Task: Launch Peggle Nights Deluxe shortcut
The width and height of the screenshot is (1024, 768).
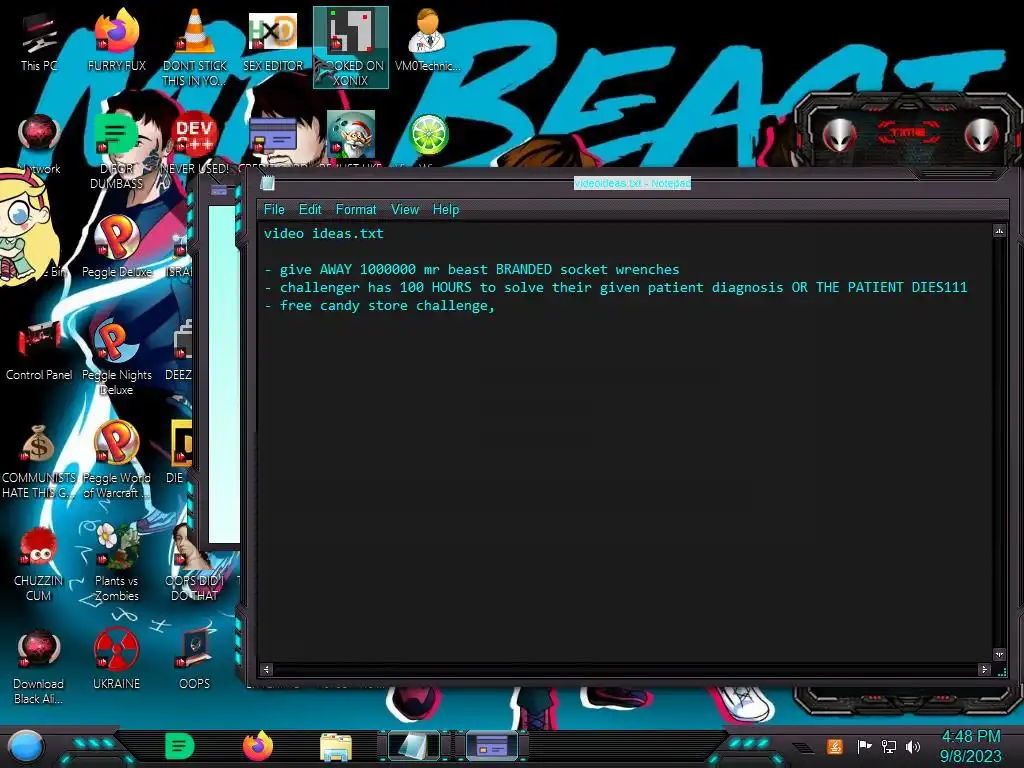Action: click(x=116, y=357)
